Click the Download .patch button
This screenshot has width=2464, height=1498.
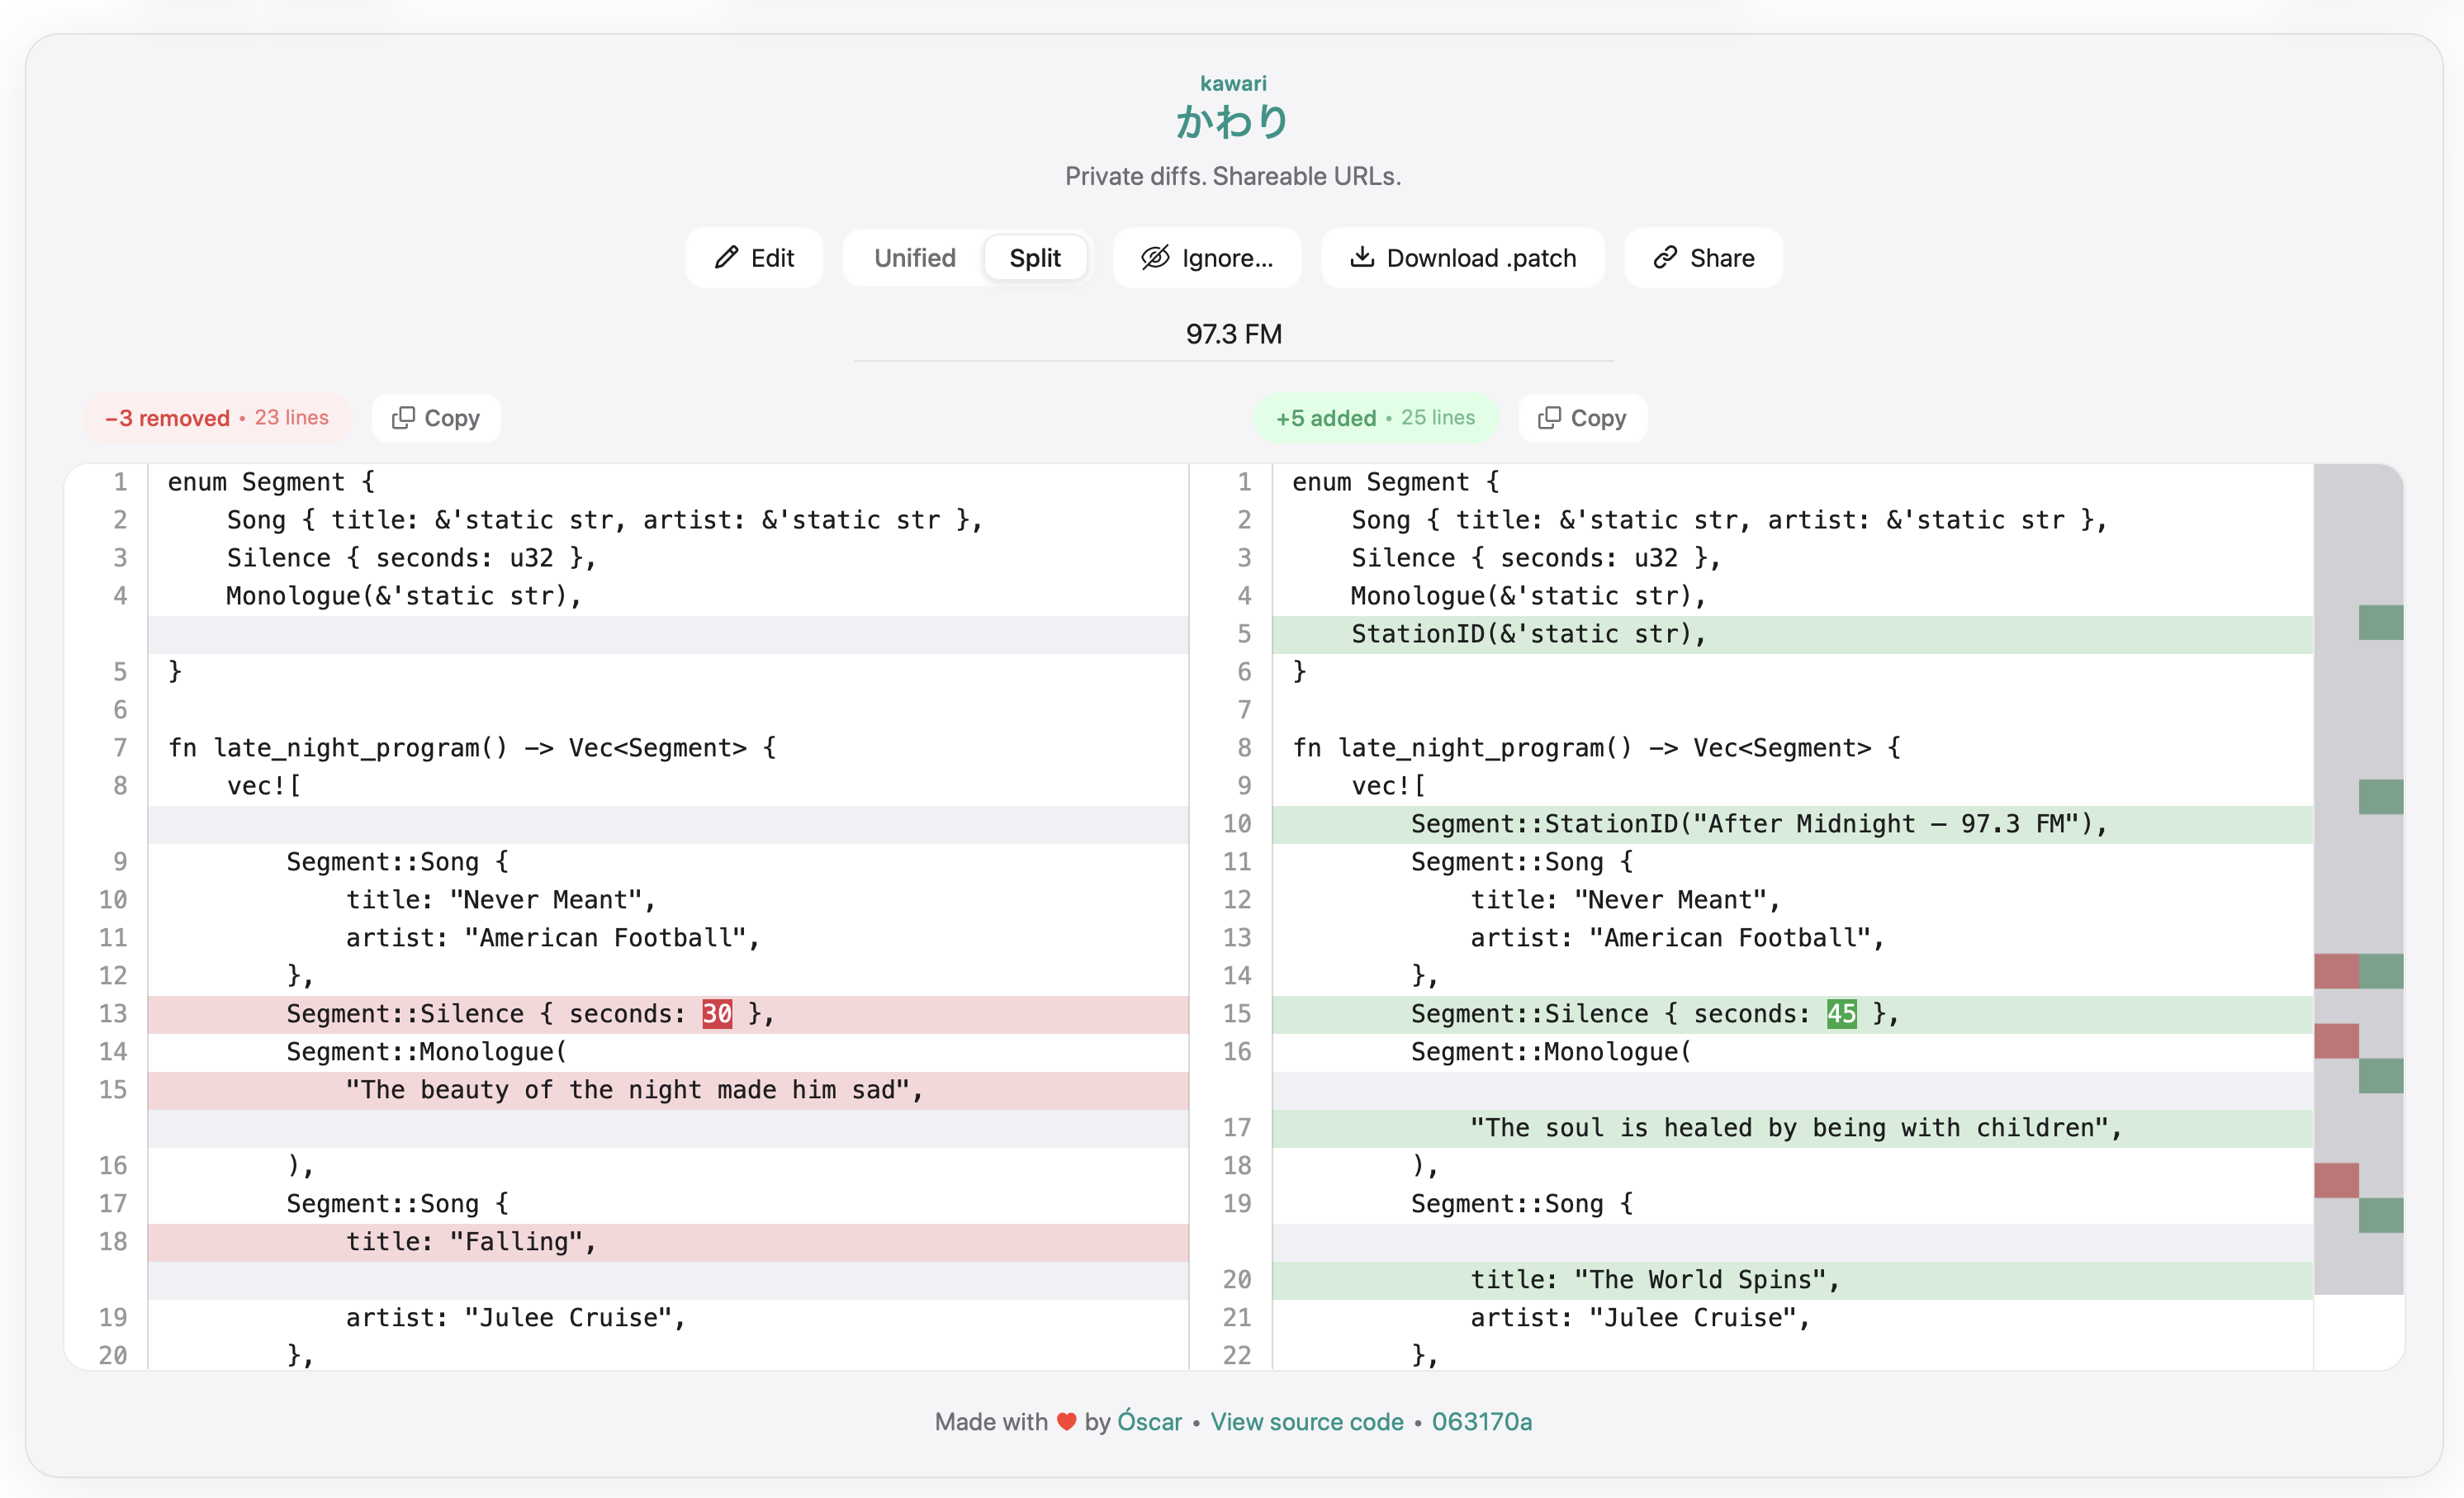coord(1462,258)
